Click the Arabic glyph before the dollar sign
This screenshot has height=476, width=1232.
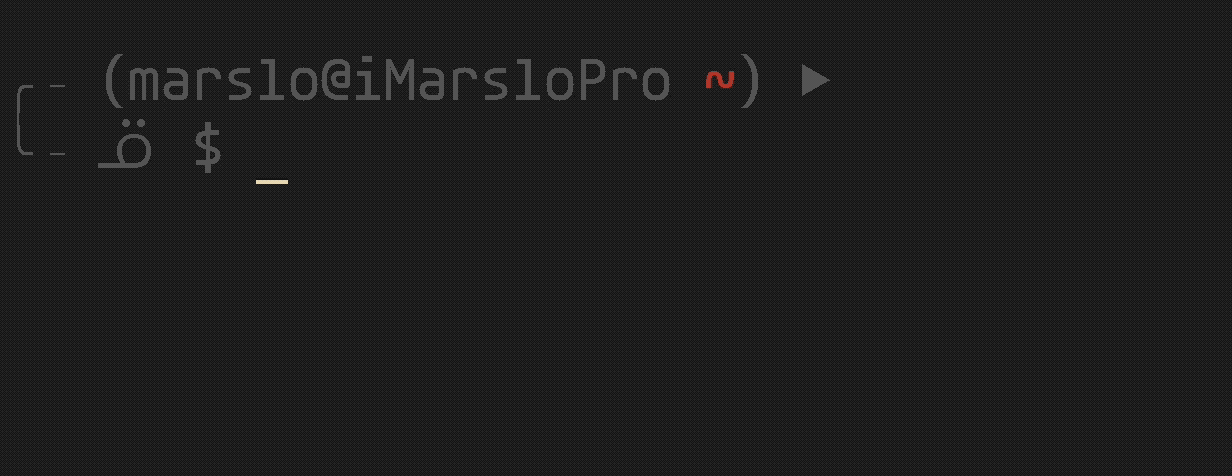point(126,149)
